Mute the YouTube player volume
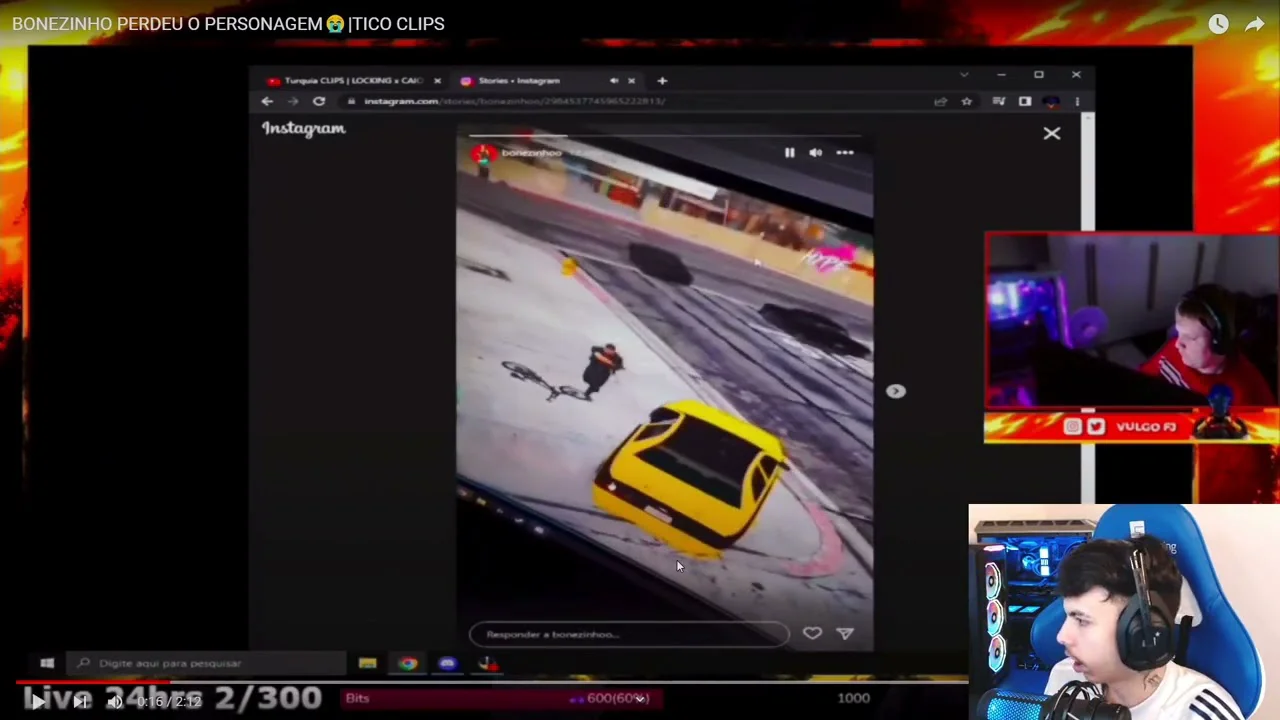 click(x=115, y=702)
